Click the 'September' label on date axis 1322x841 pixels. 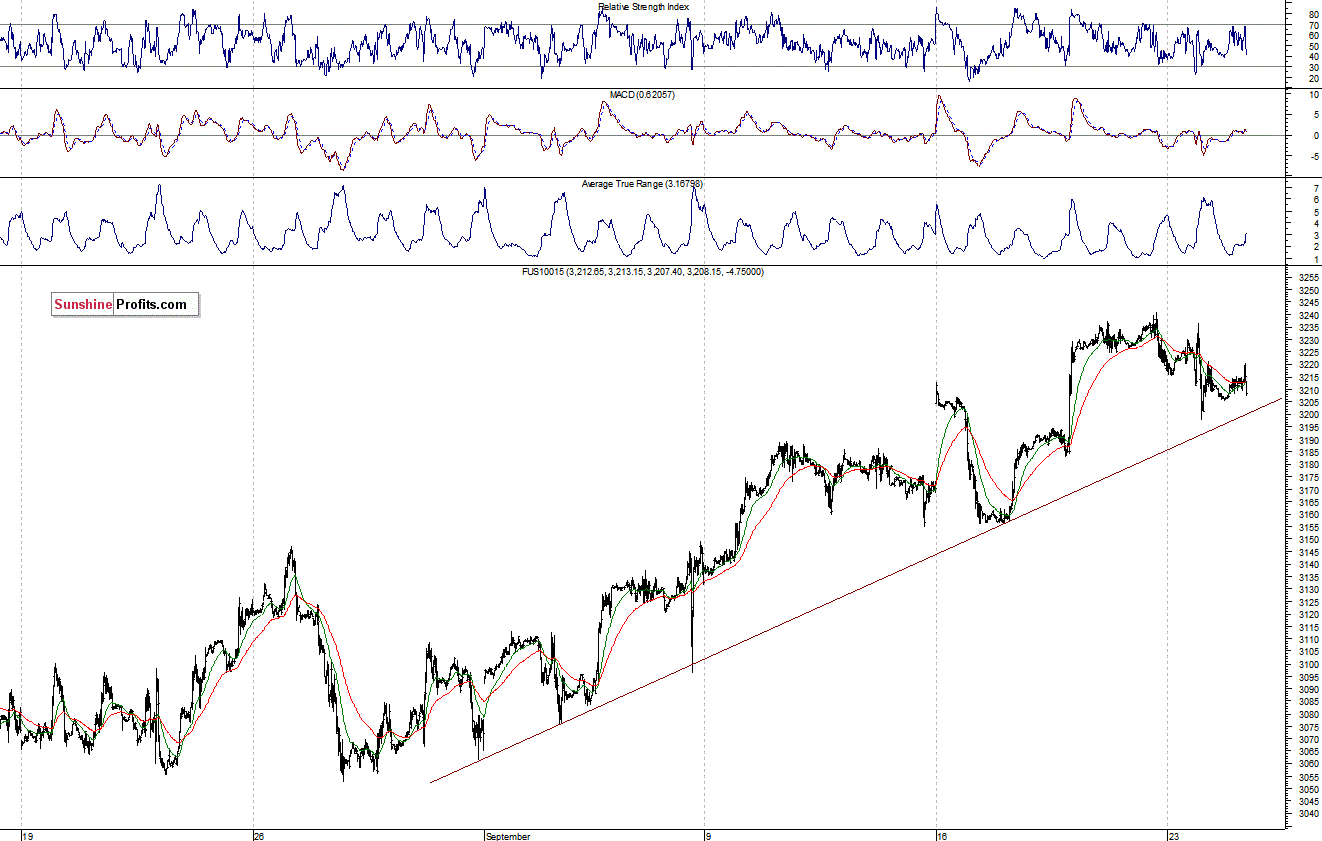[508, 836]
